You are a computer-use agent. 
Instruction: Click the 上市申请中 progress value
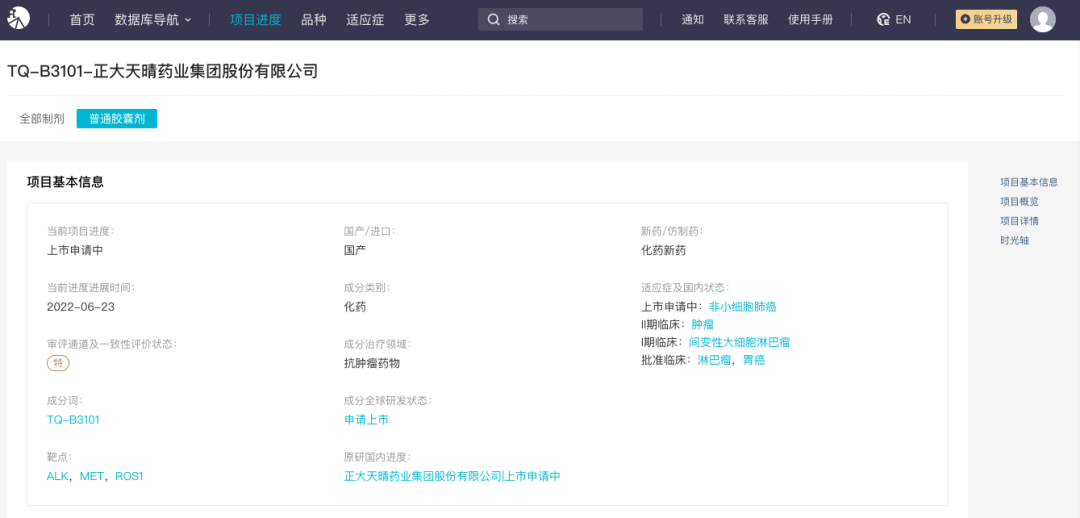(x=75, y=250)
